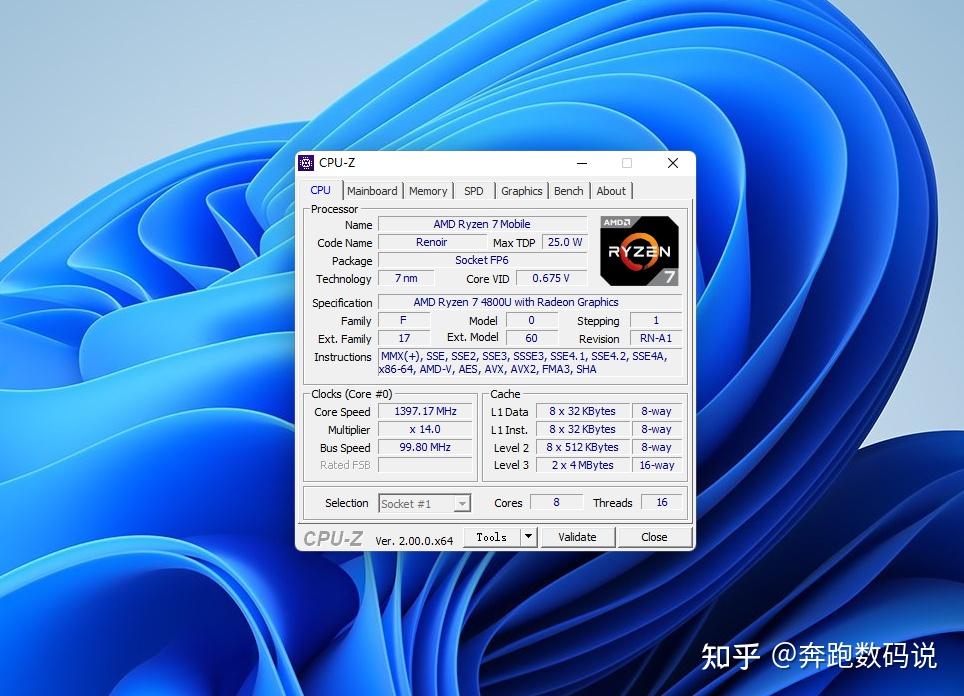Click the Core Speed value field
The width and height of the screenshot is (964, 696).
[425, 411]
